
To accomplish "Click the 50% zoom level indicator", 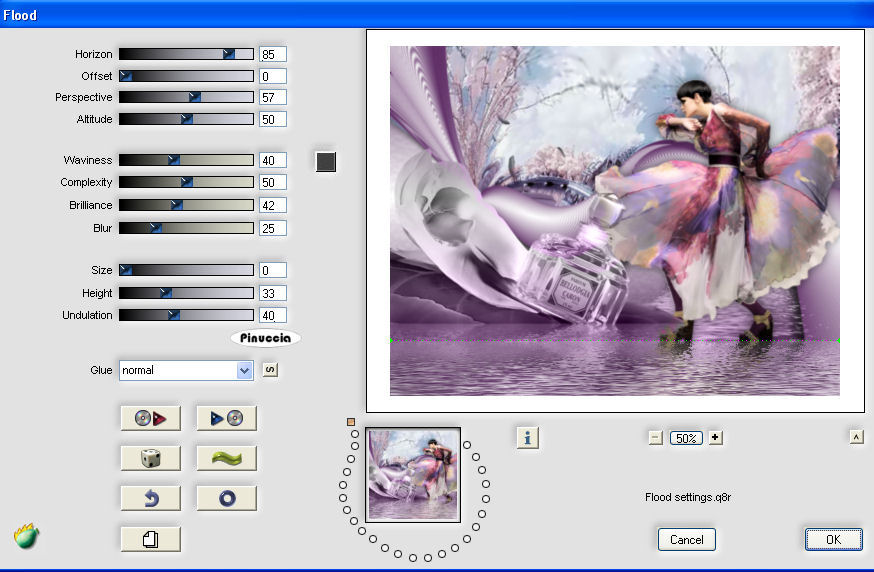I will pyautogui.click(x=686, y=438).
